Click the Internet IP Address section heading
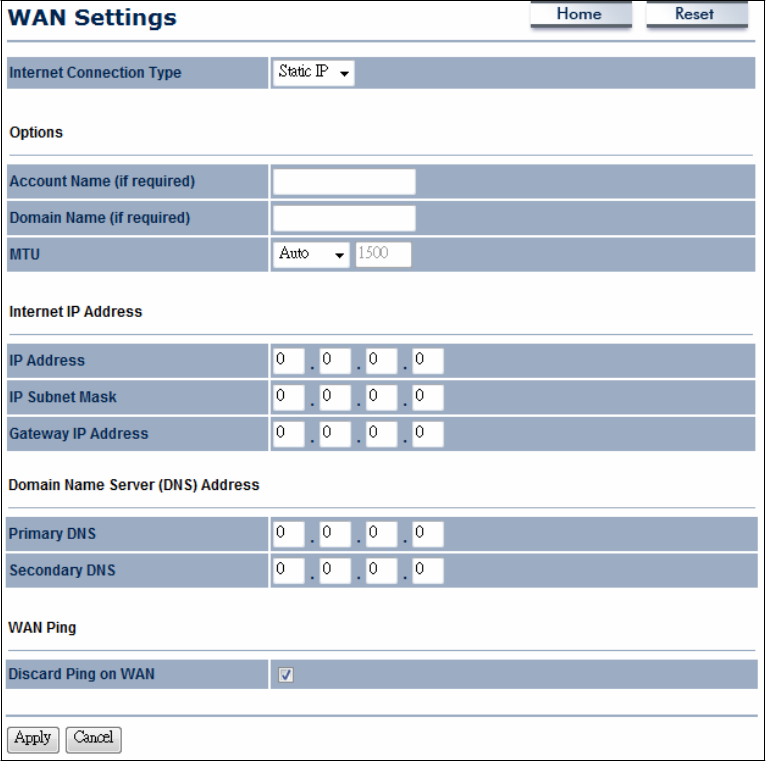766x761 pixels. [76, 312]
